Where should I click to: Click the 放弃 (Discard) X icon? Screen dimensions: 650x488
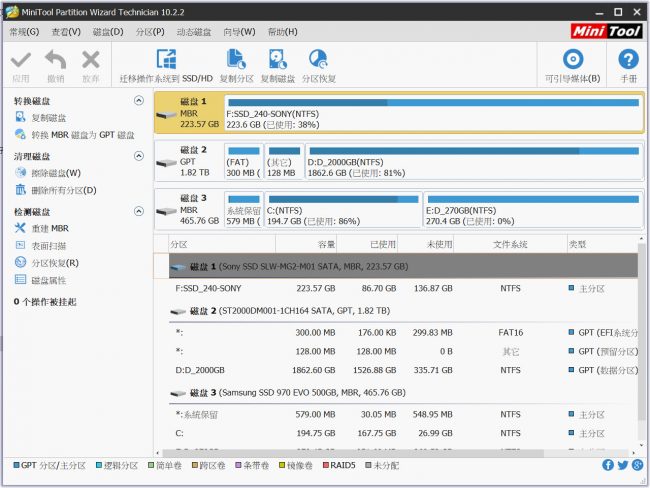(x=91, y=60)
